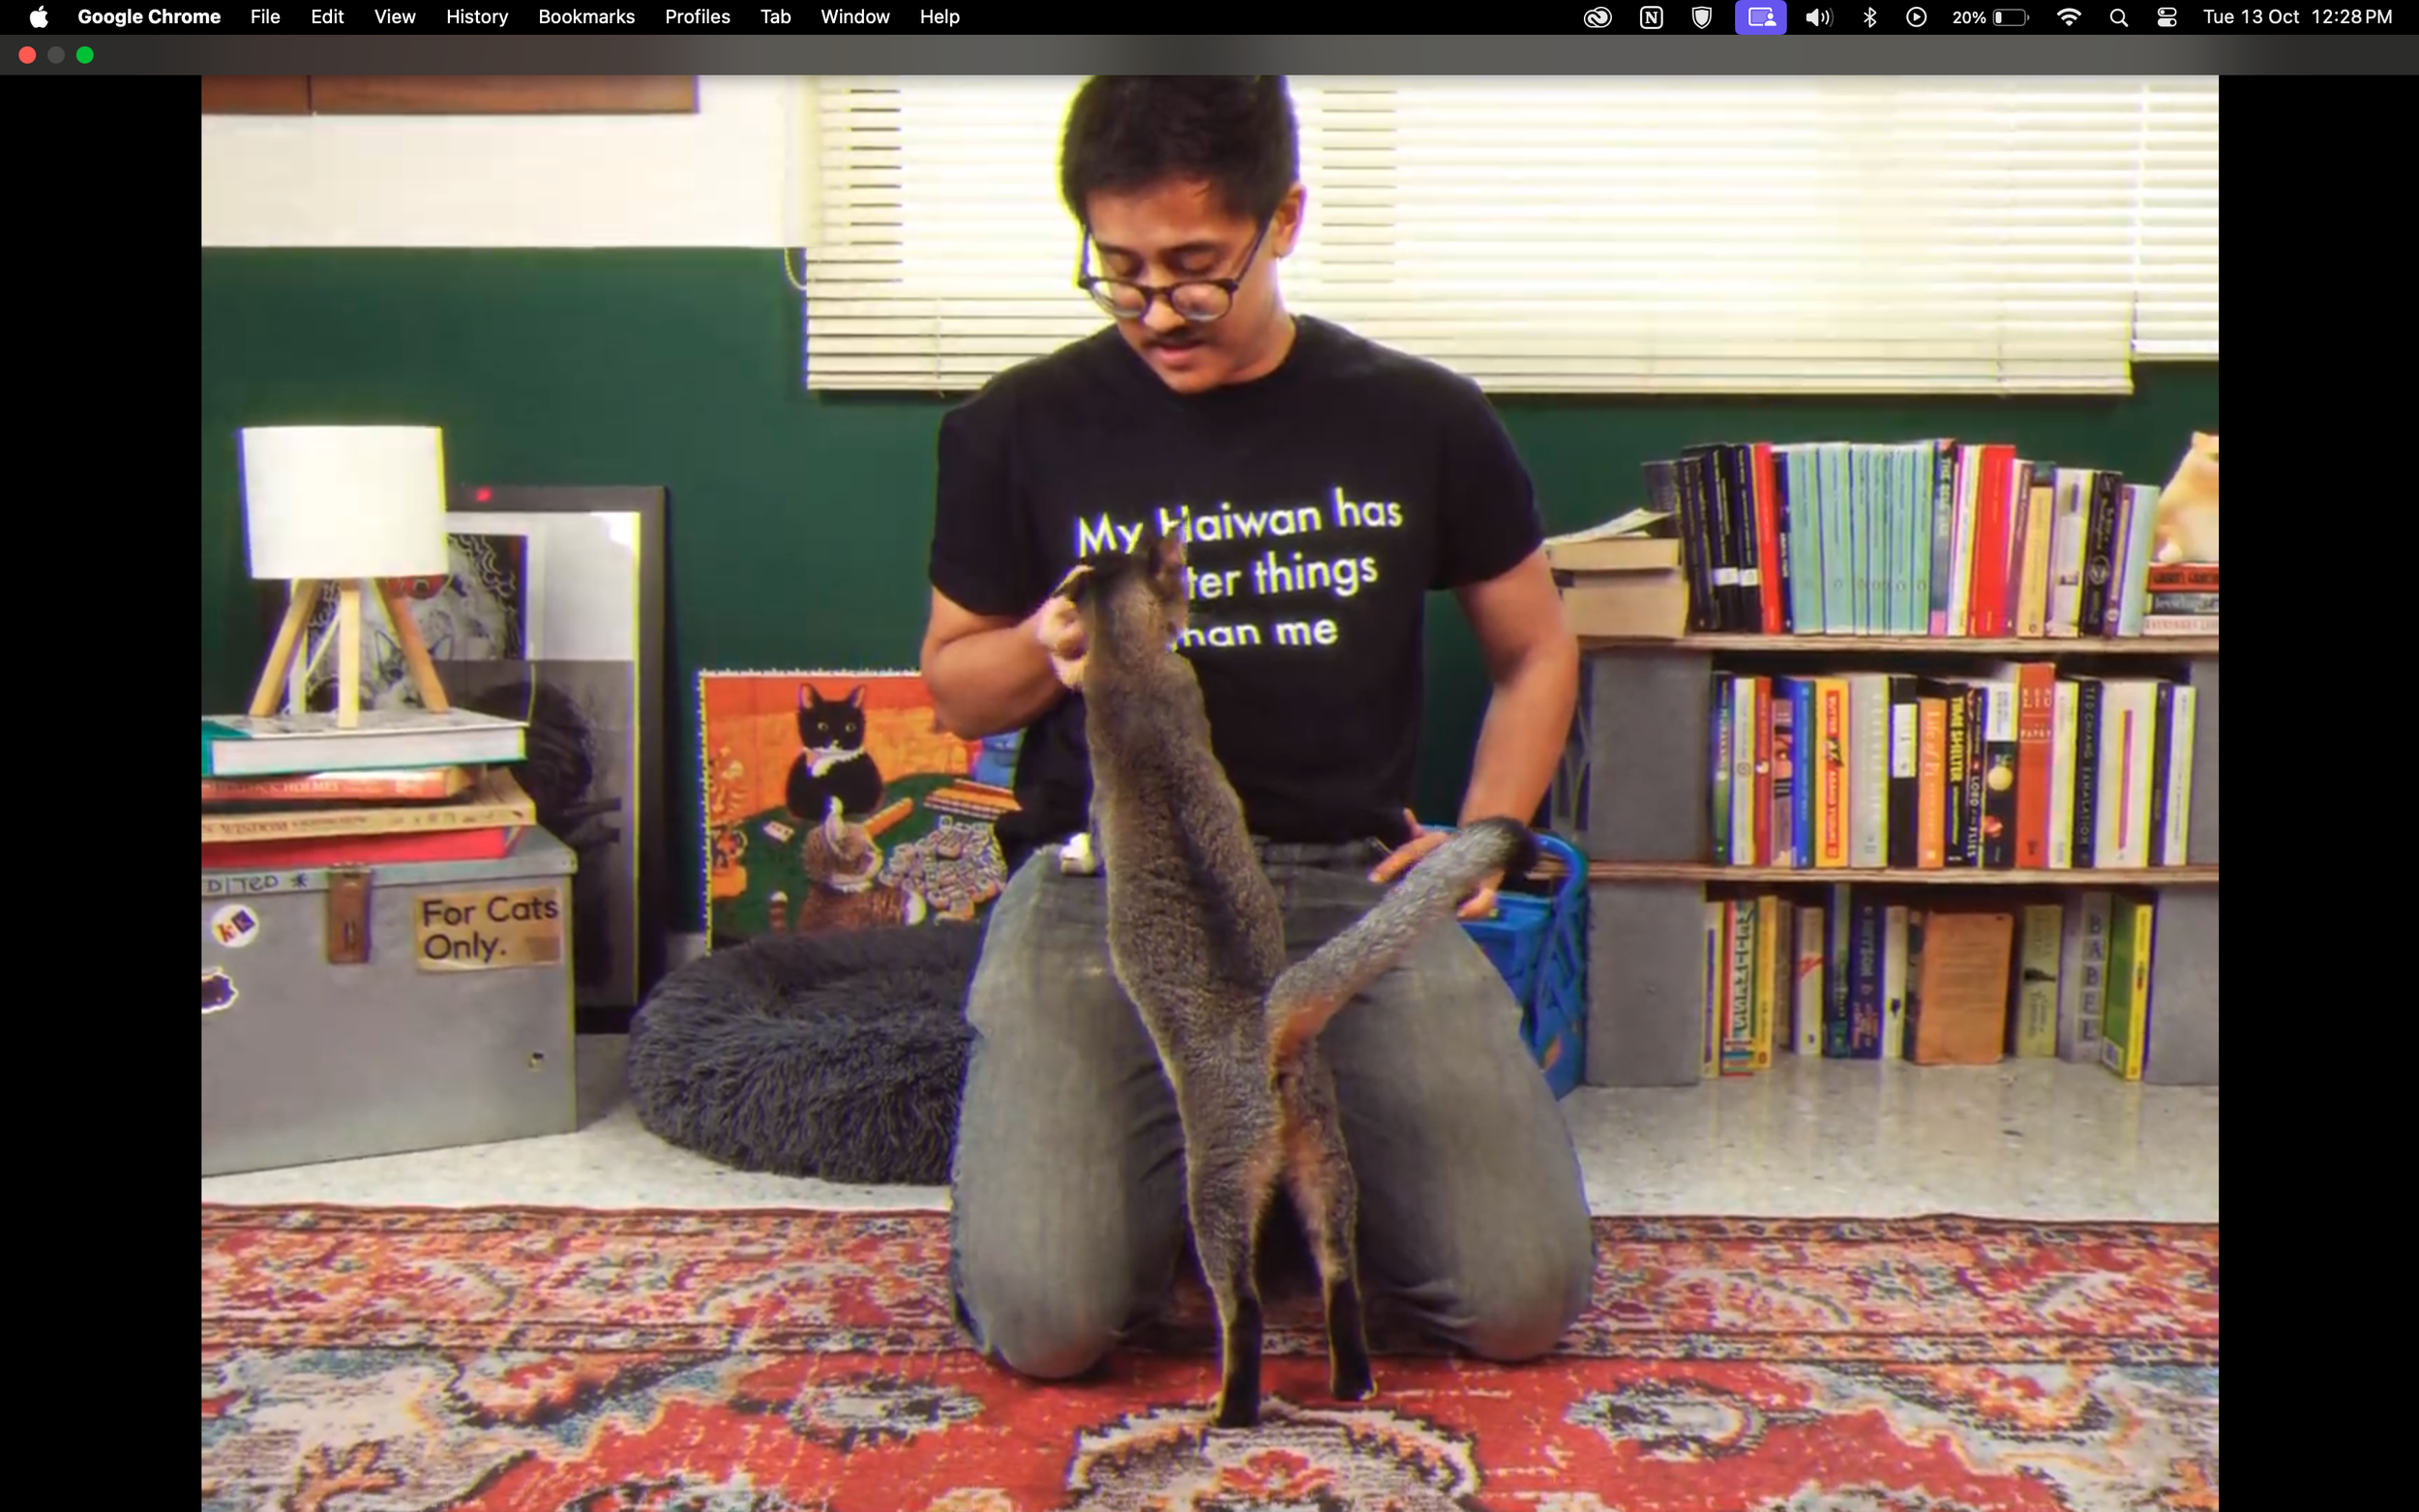
Task: Open the History menu
Action: 477,17
